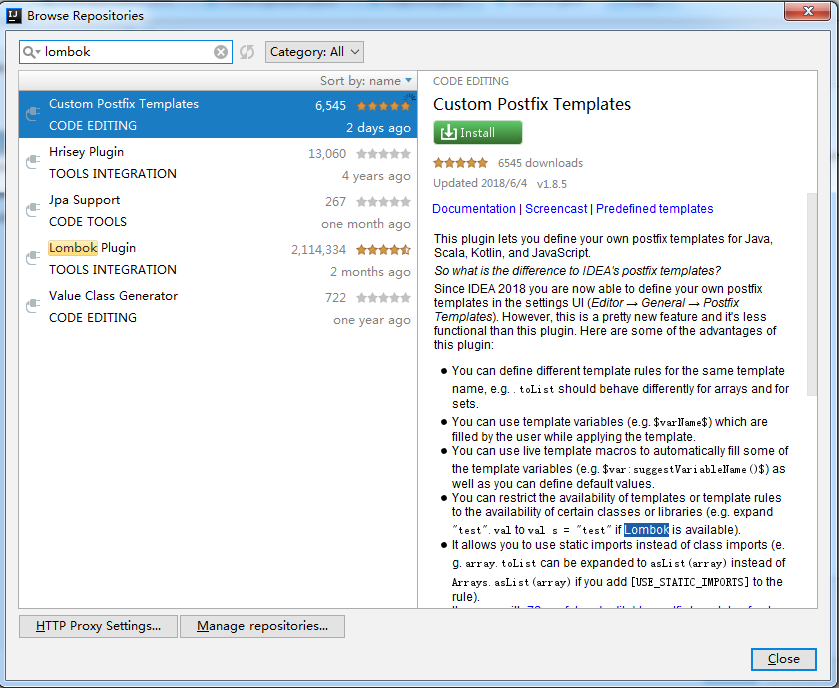839x688 pixels.
Task: Click the 13,060 download count
Action: [x=327, y=154]
